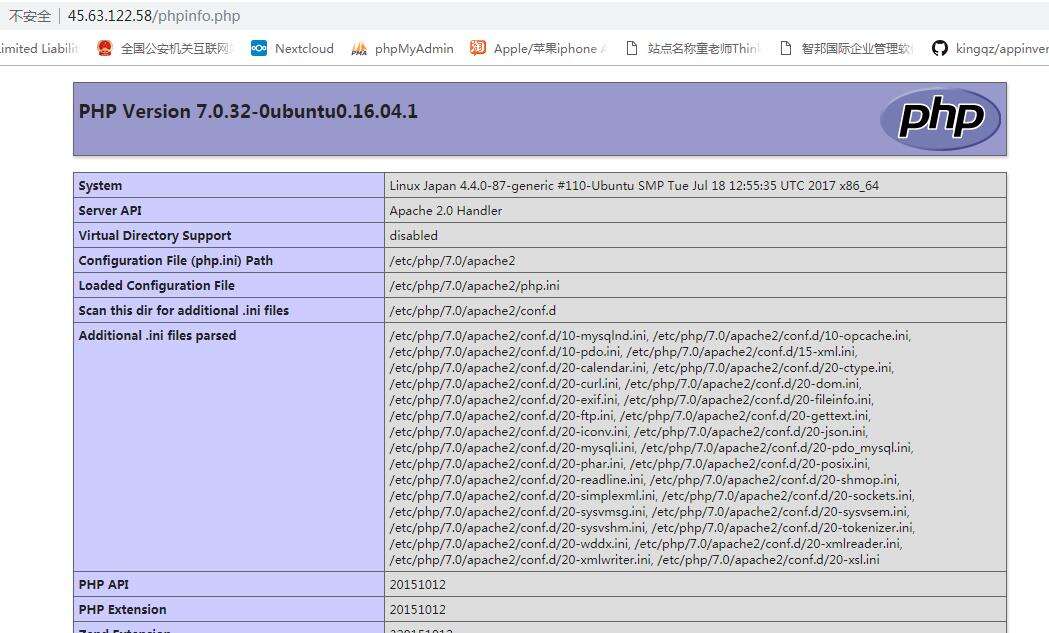Image resolution: width=1049 pixels, height=633 pixels.
Task: Click the PHP Version 7.0.32 heading
Action: click(248, 111)
